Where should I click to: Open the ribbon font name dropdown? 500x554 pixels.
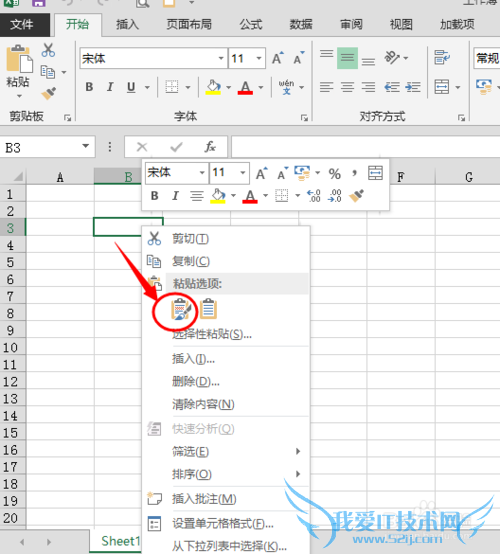(x=221, y=58)
